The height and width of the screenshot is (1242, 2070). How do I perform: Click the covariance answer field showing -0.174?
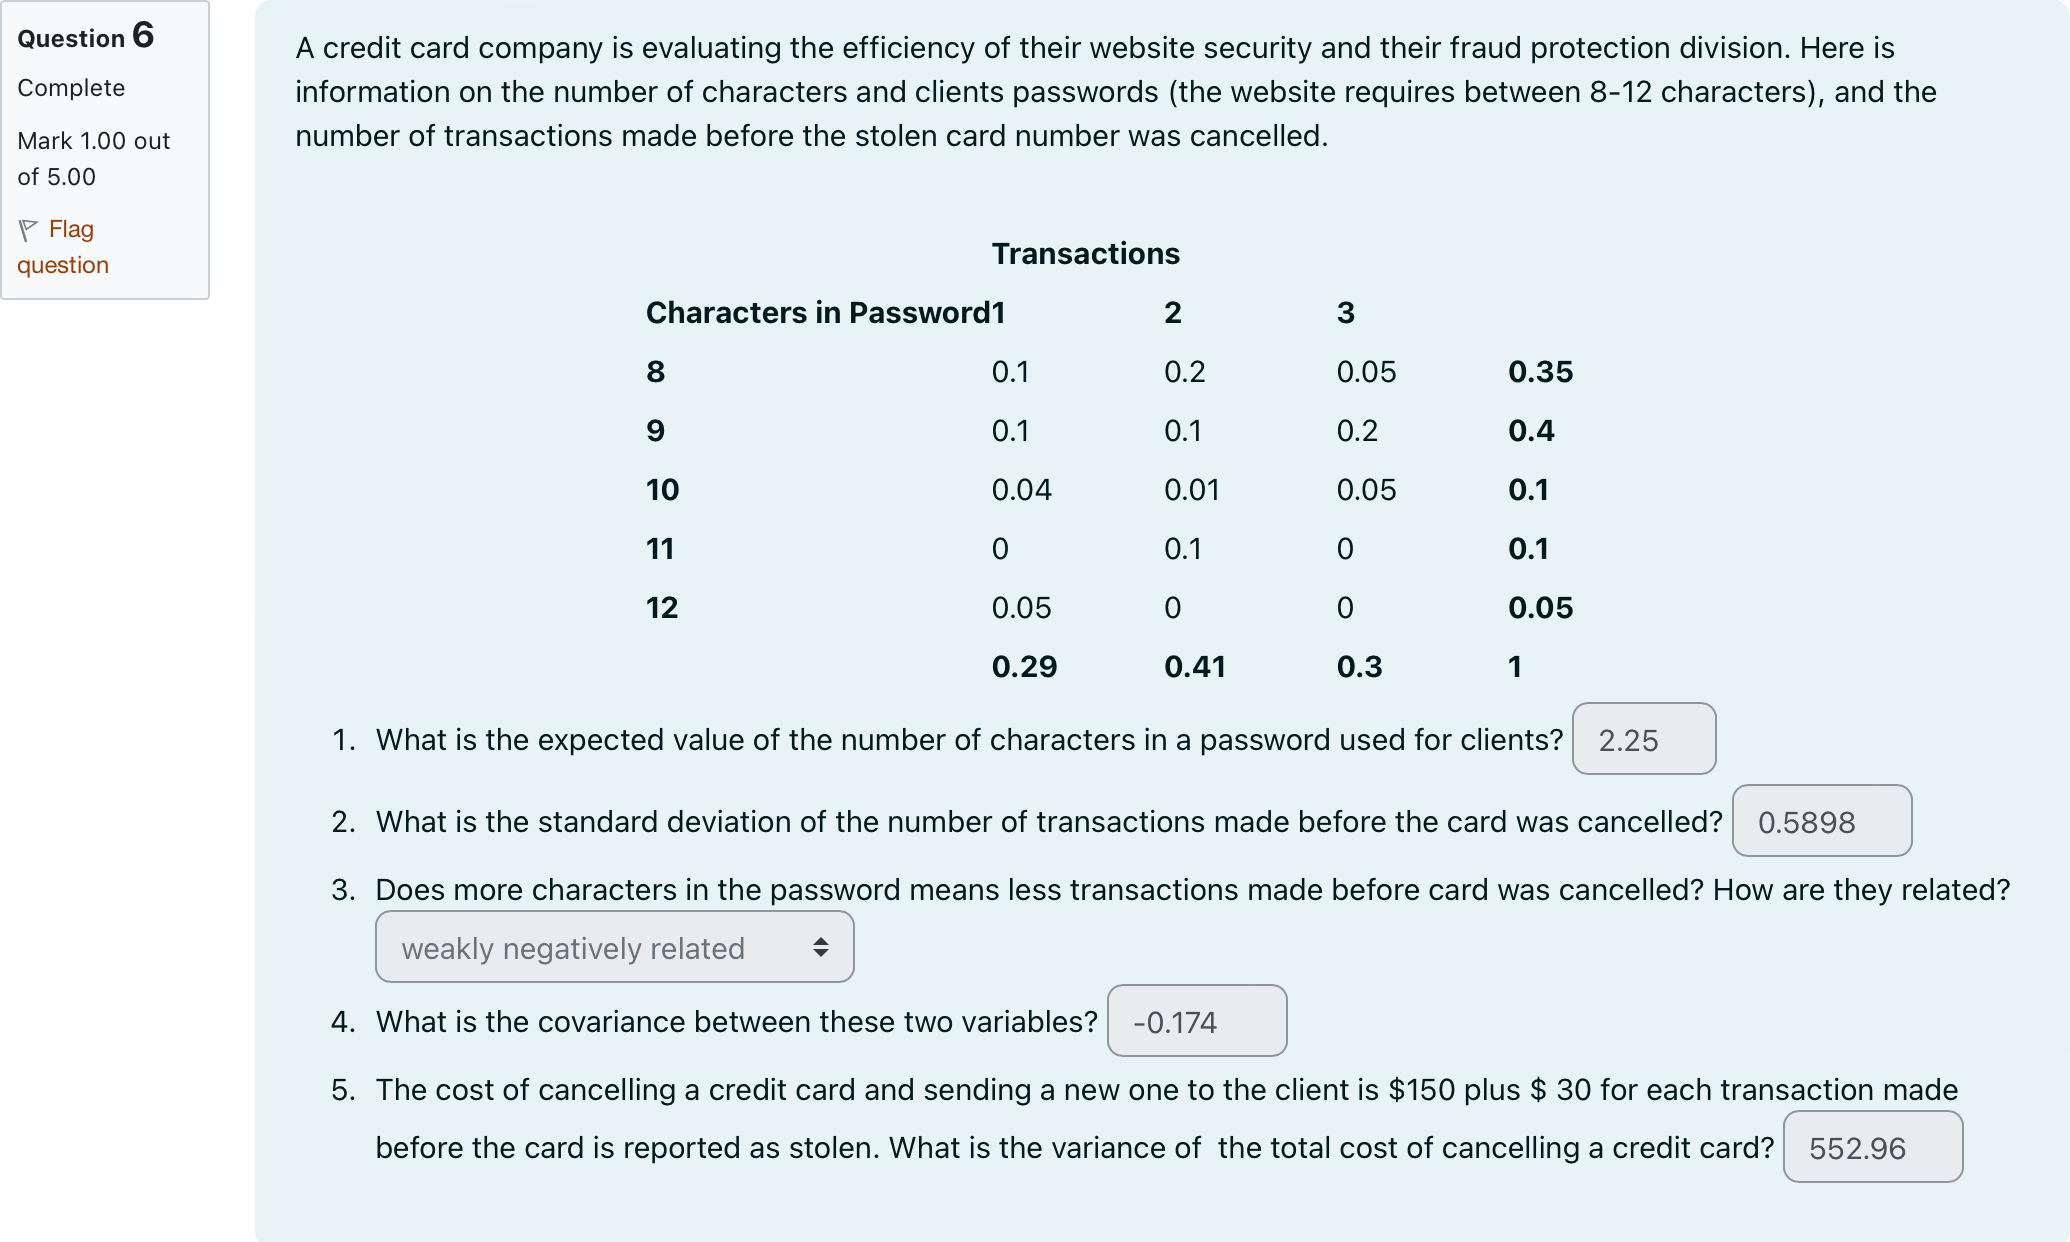1197,1021
